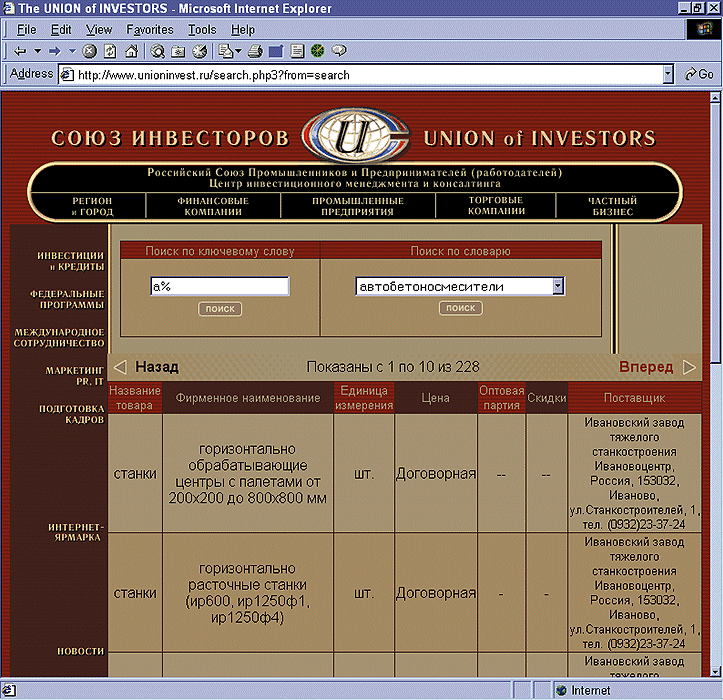Screen dimensions: 723x700
Task: Open ТОРГОВЫЕ КОМПАНИИ section
Action: click(x=496, y=206)
